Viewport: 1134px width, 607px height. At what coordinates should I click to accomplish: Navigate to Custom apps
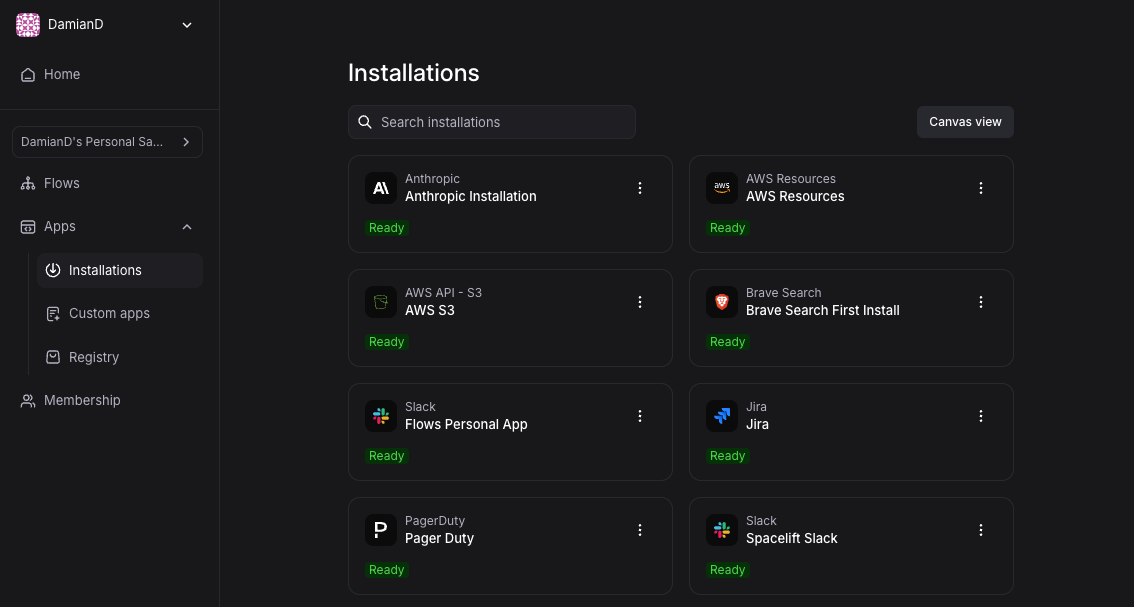coord(109,313)
